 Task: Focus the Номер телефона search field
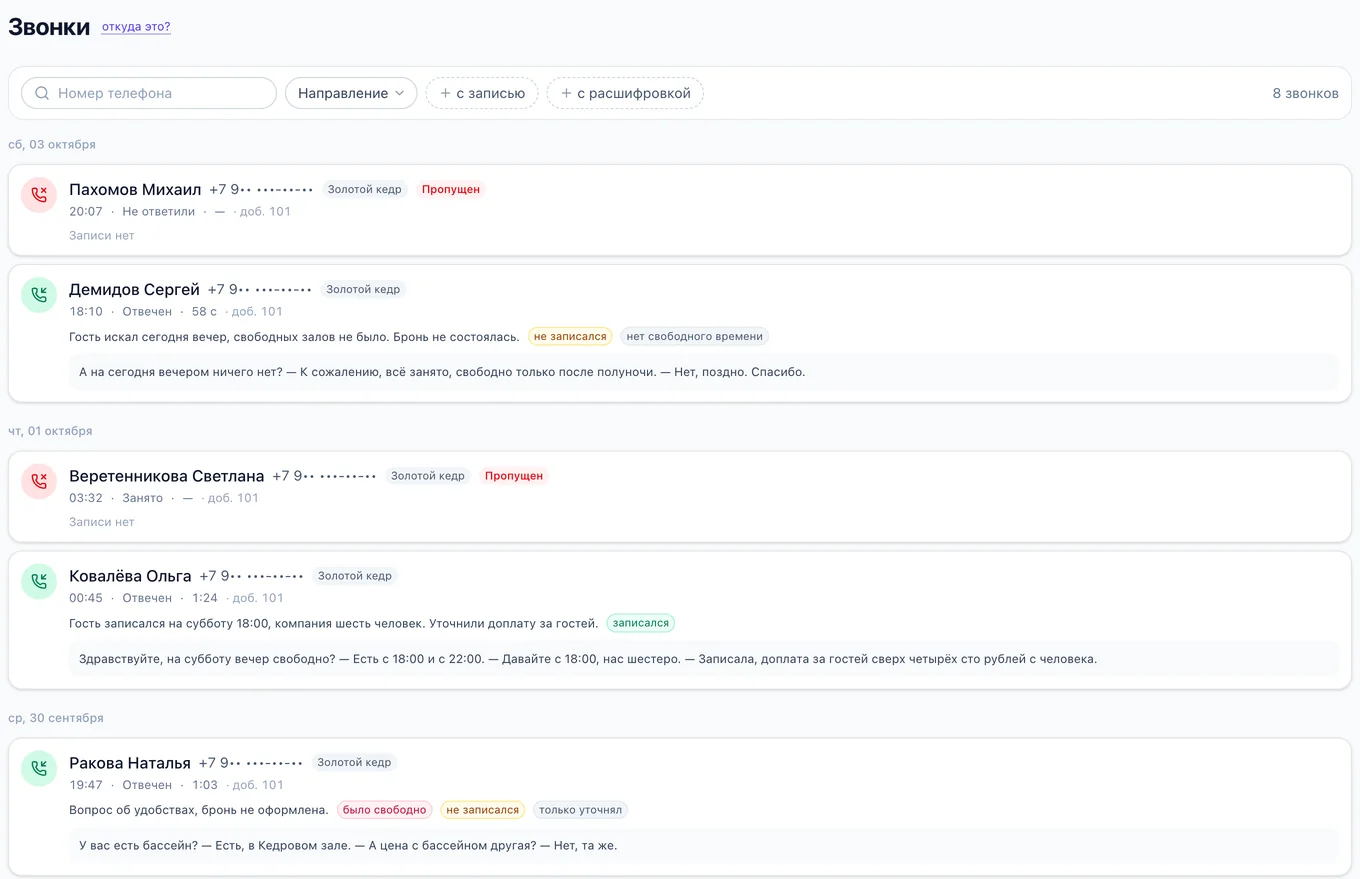[149, 93]
